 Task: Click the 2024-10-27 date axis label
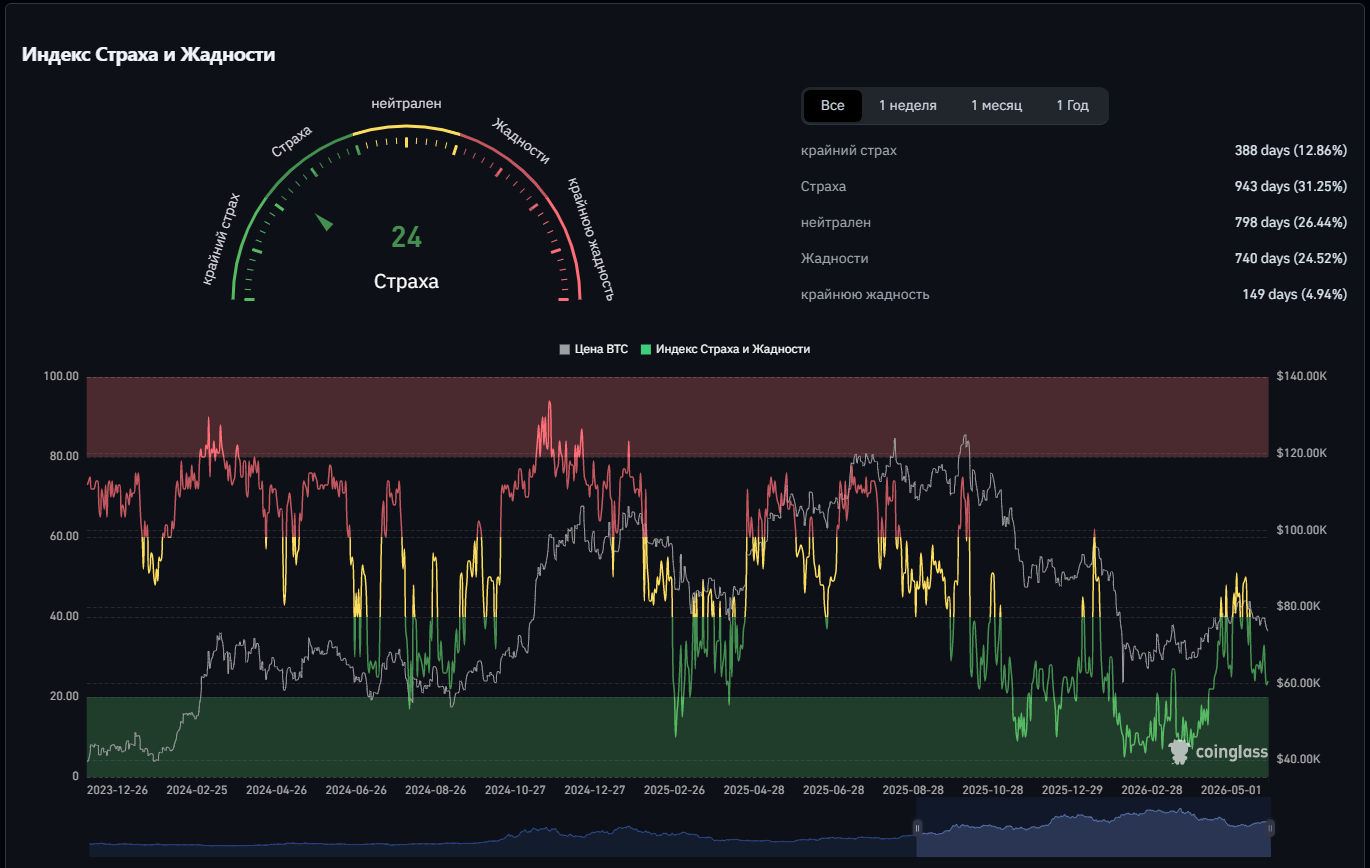(516, 790)
